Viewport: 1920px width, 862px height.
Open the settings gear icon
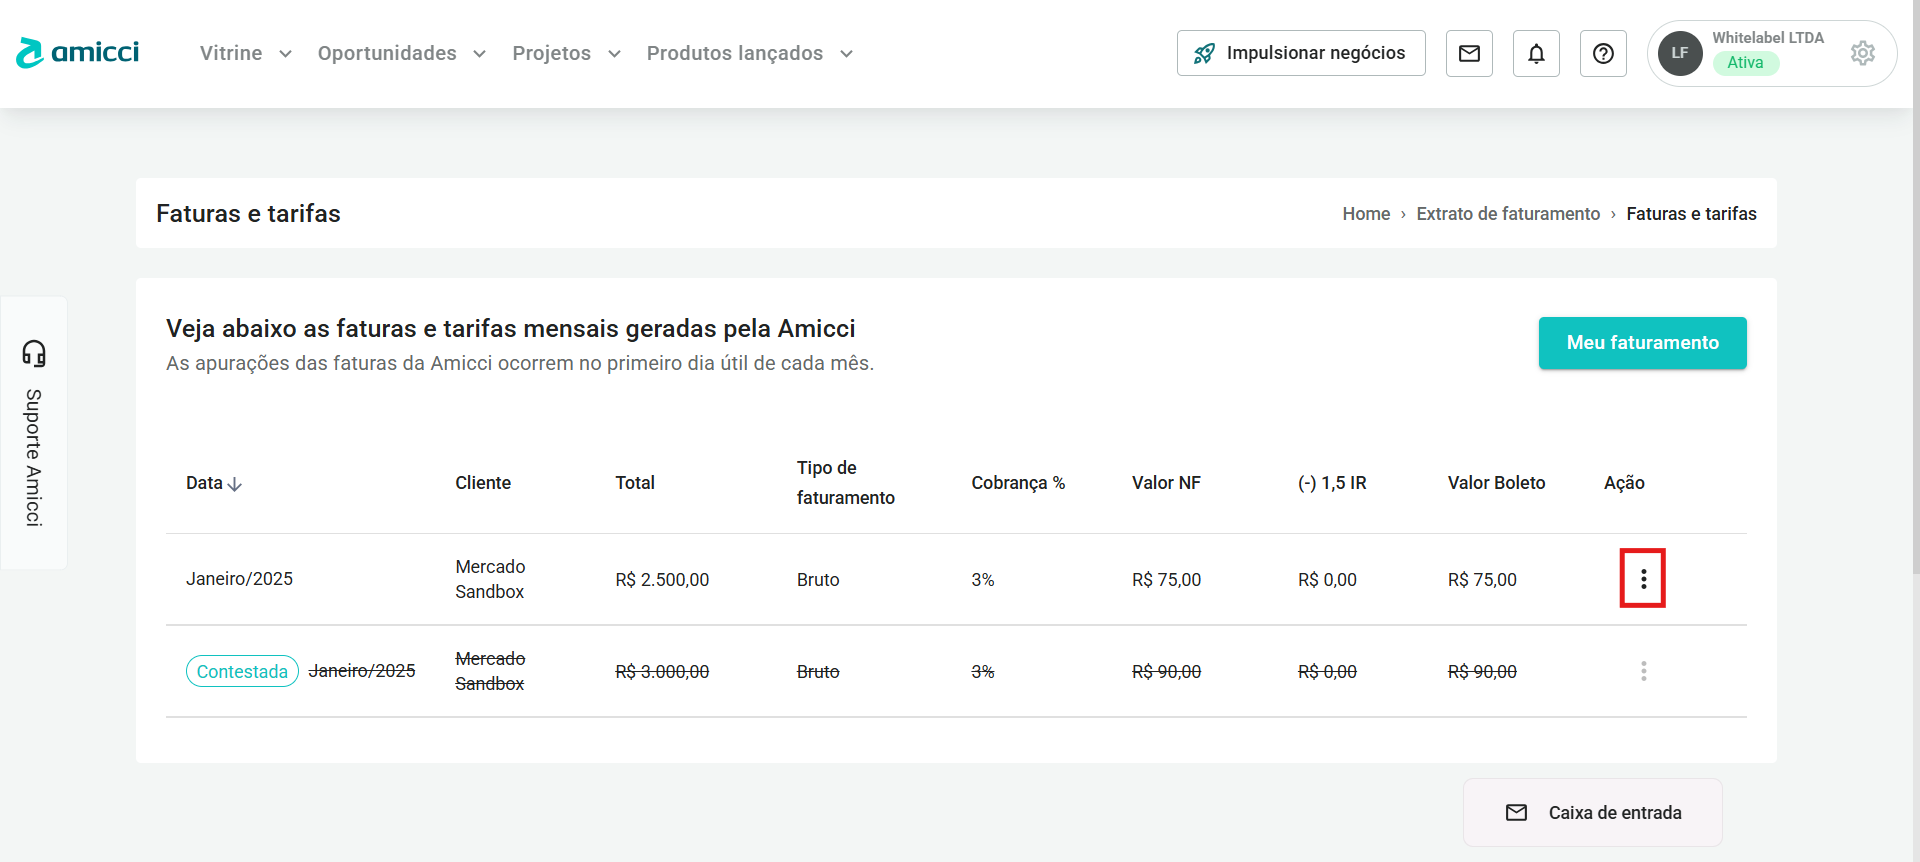[x=1862, y=53]
